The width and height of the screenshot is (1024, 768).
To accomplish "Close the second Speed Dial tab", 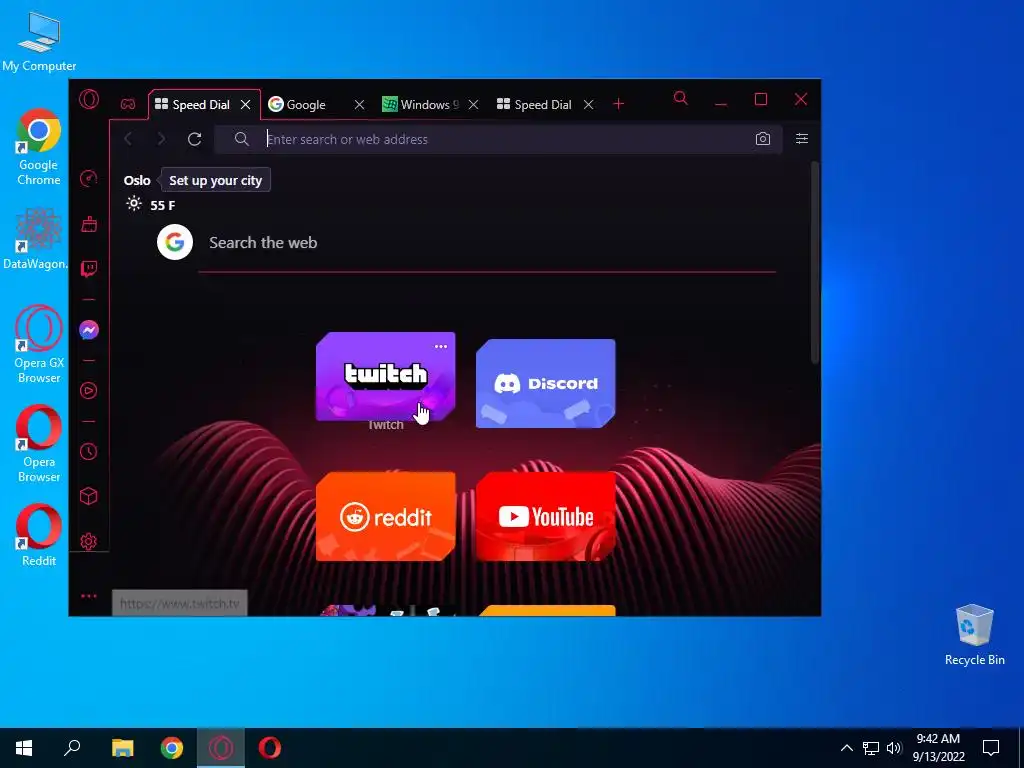I will point(588,104).
